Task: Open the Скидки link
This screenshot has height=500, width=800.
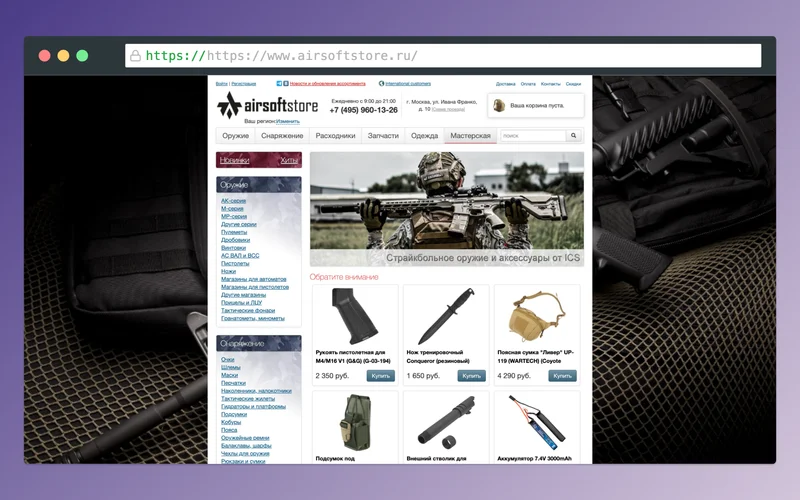Action: point(573,84)
